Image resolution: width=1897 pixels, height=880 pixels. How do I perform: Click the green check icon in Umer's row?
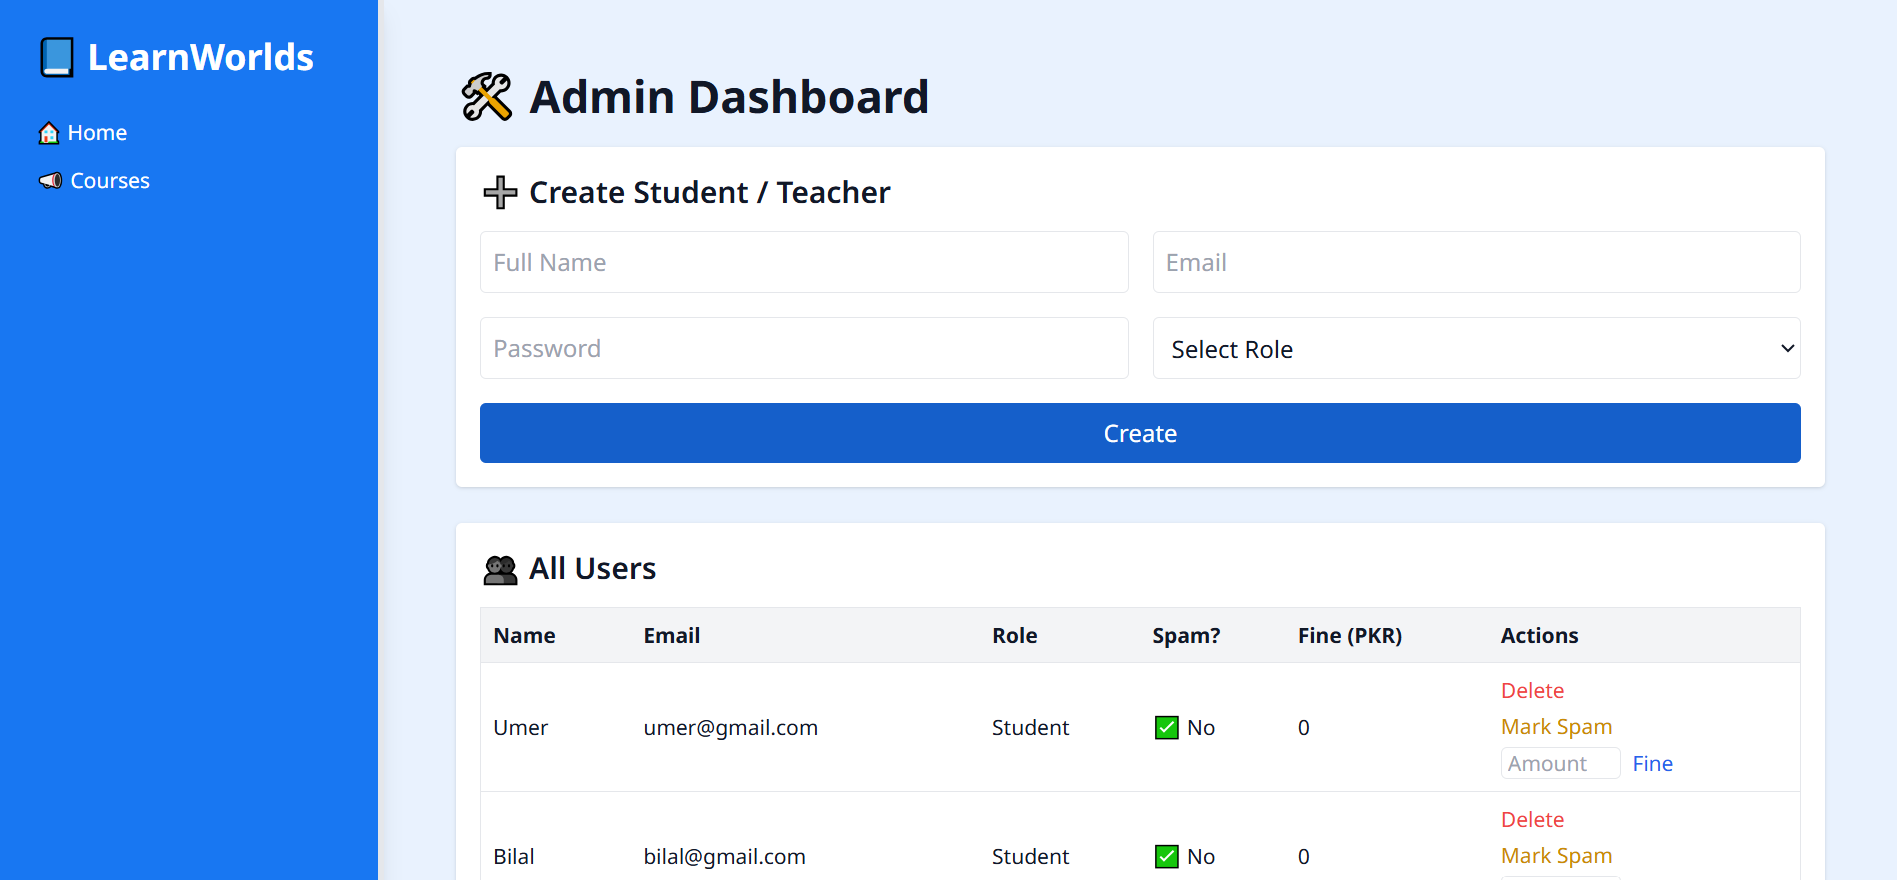pos(1166,728)
